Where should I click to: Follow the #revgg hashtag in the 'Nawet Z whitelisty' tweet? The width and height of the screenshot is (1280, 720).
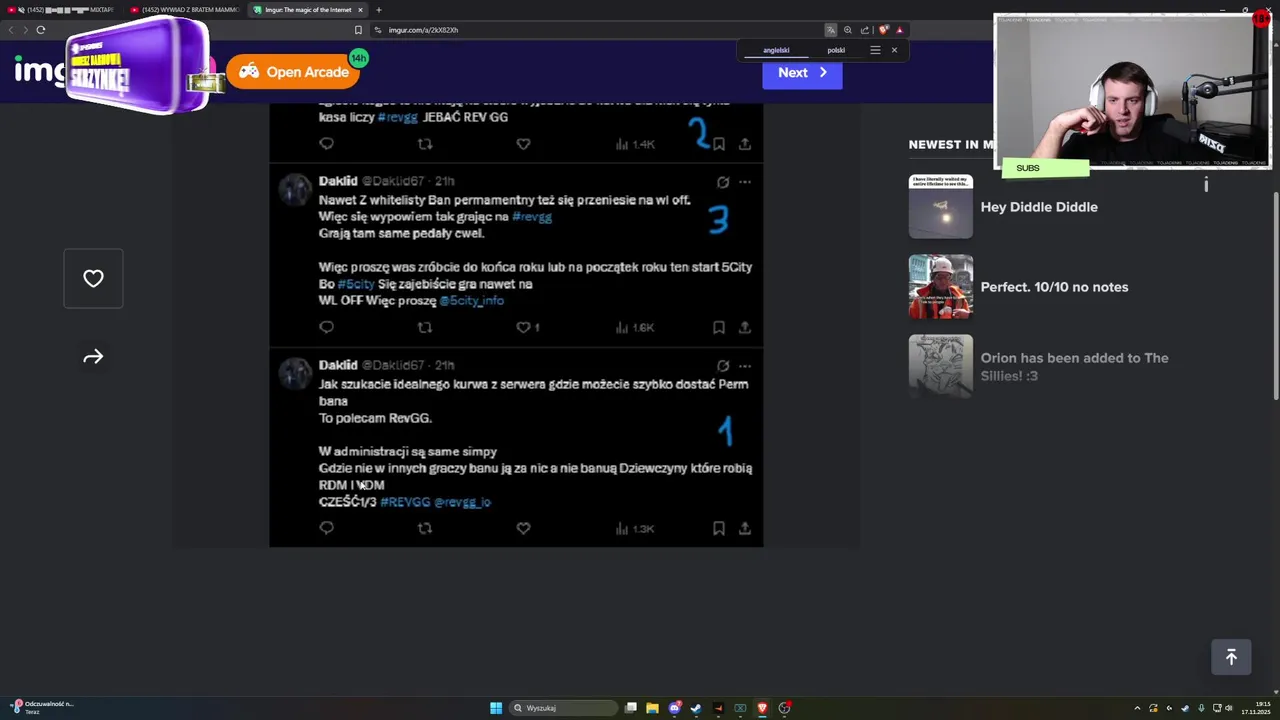[x=531, y=217]
